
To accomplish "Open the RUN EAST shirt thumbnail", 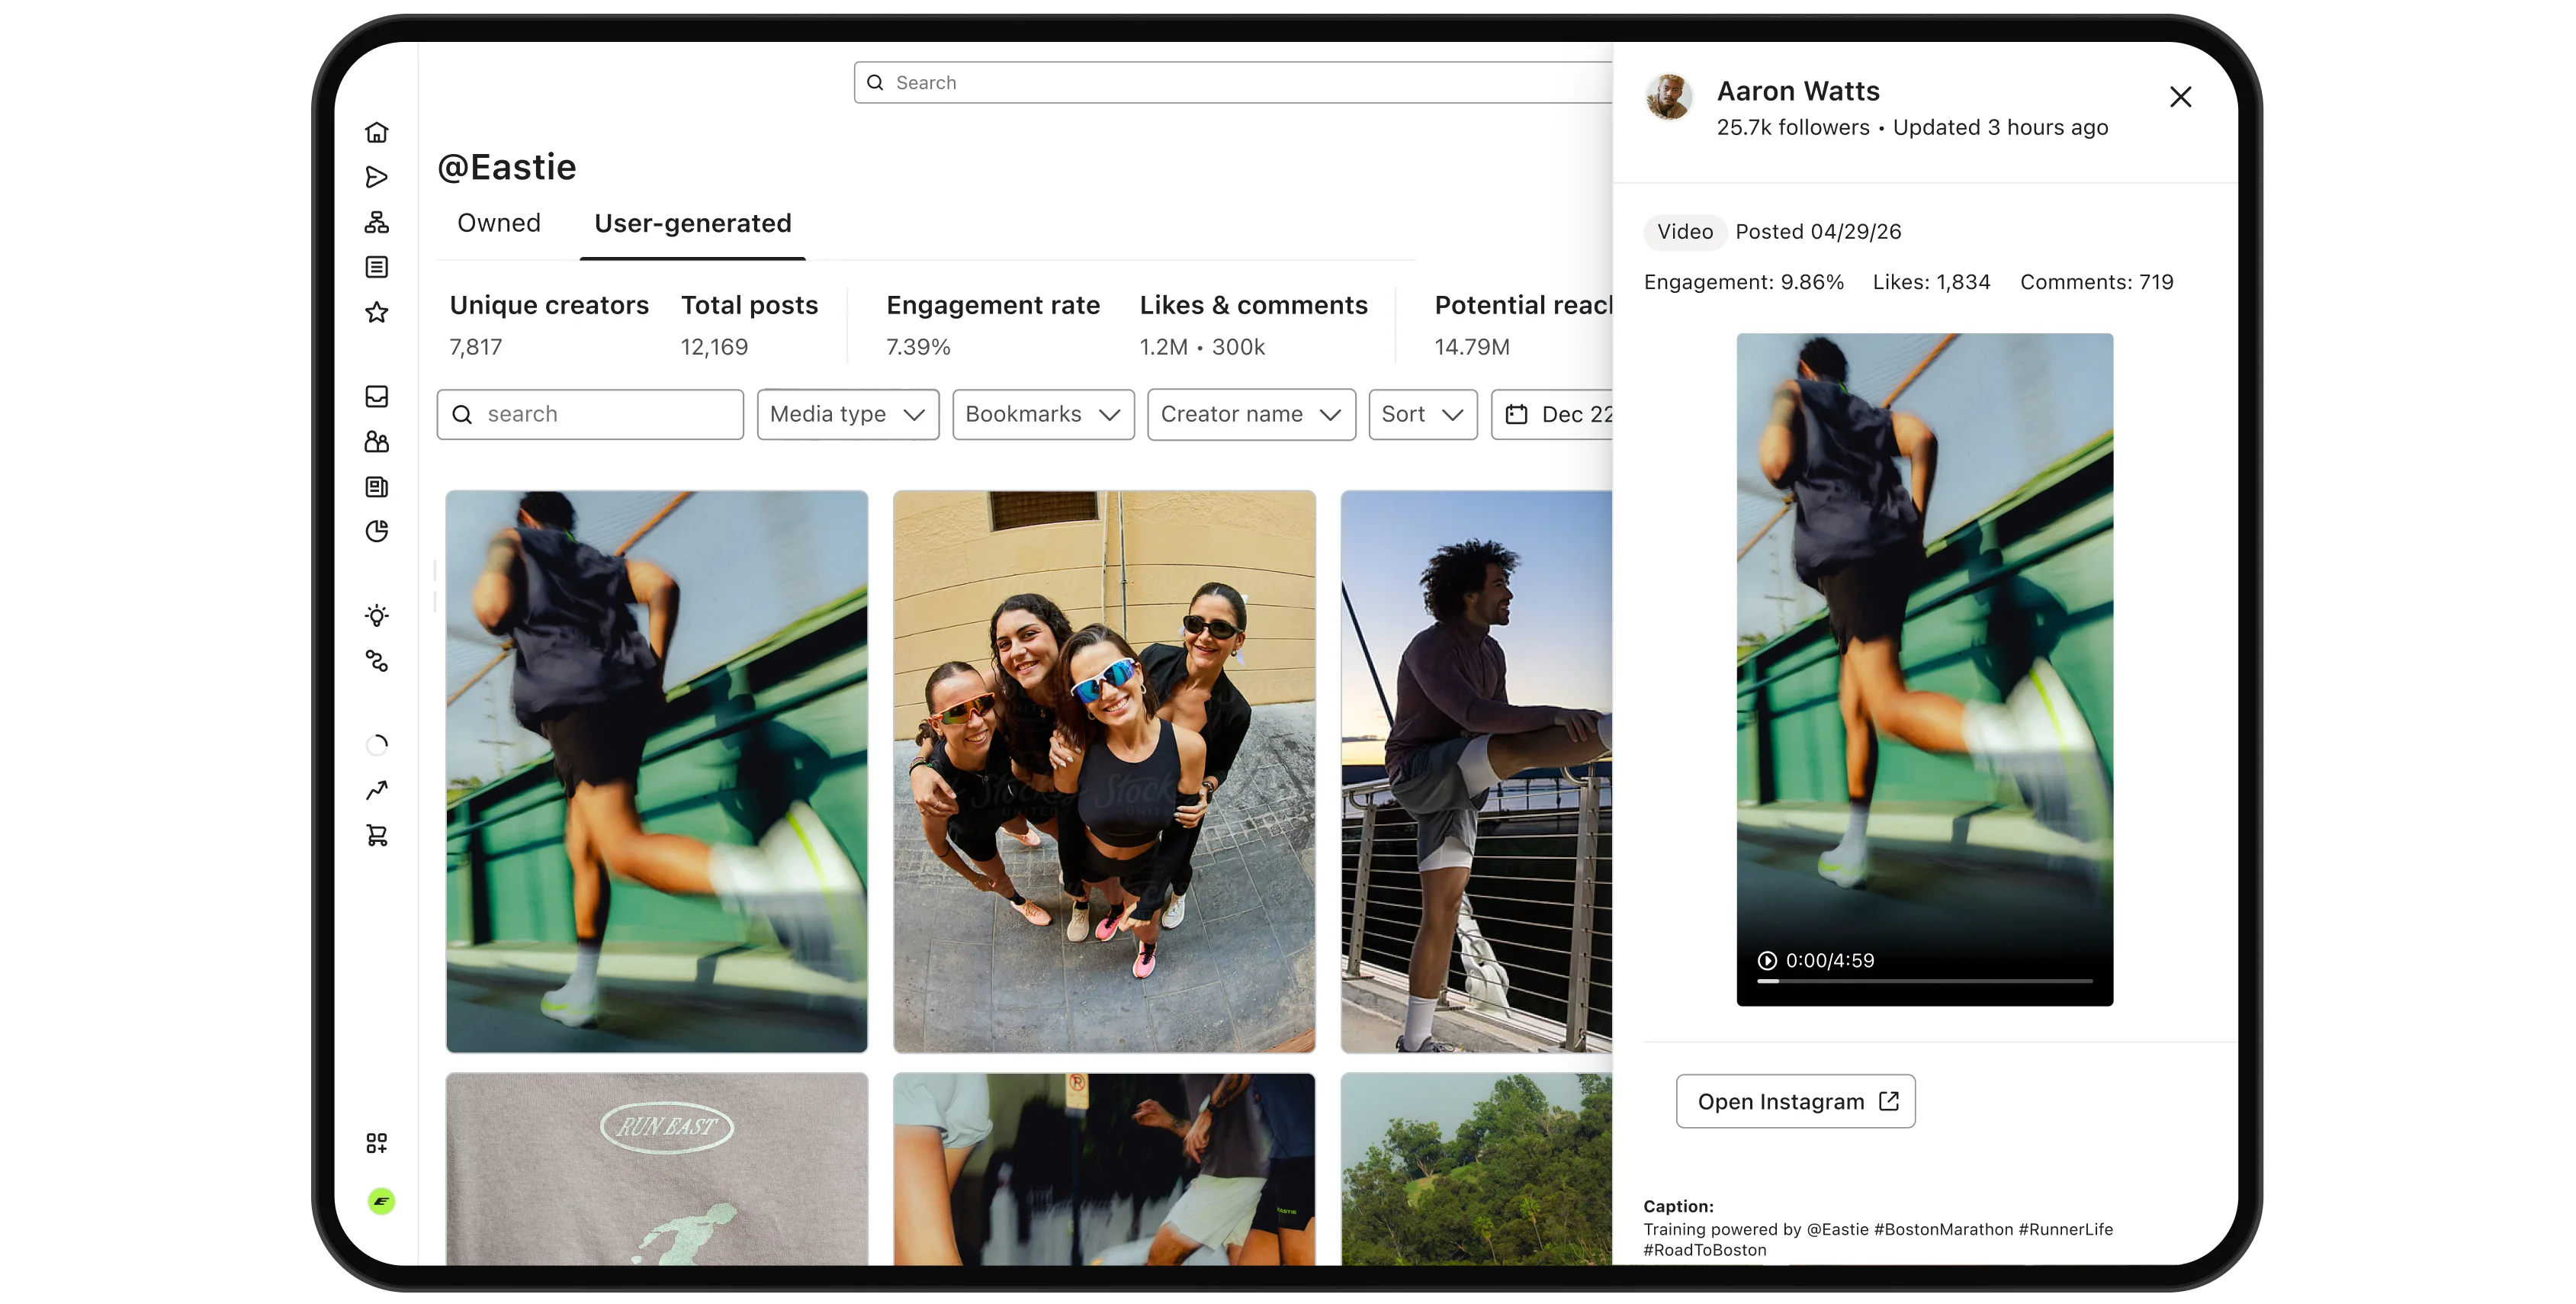I will pos(656,1169).
